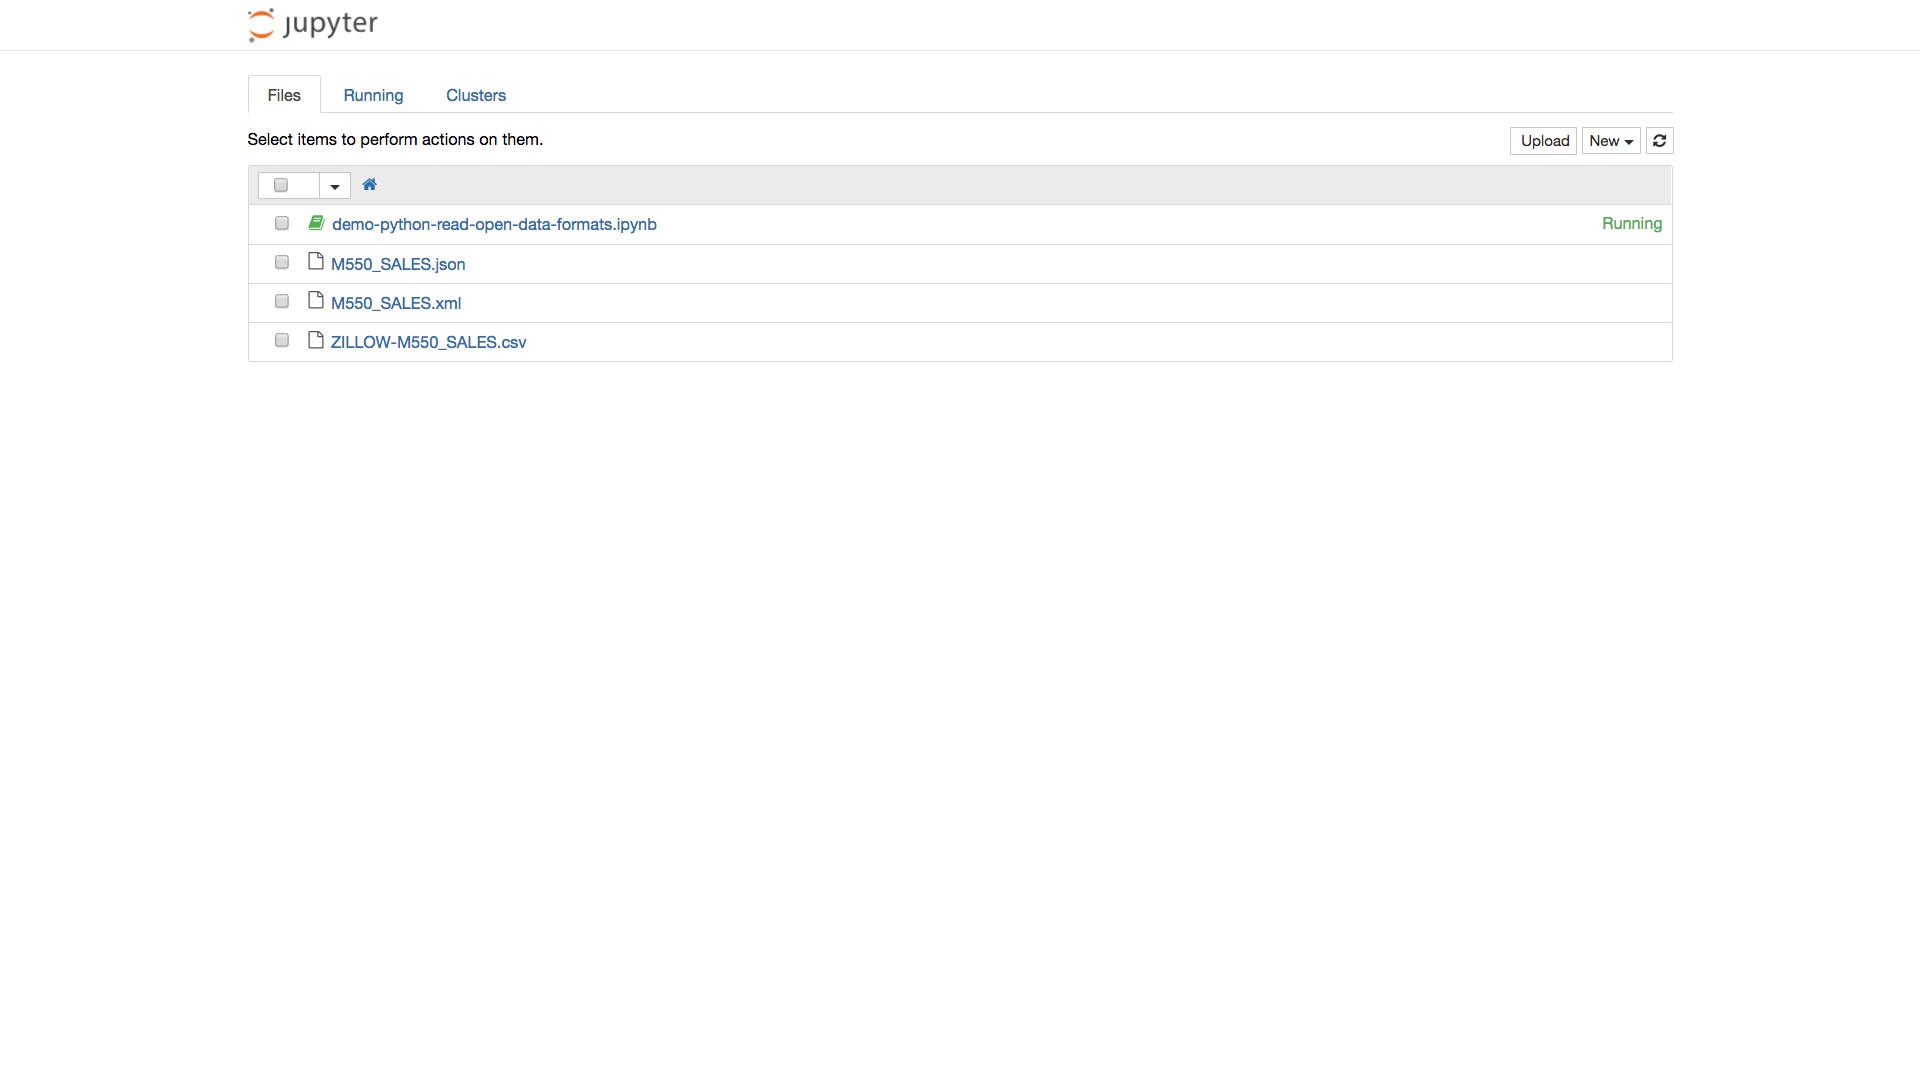Open the selection type dropdown arrow
This screenshot has height=1080, width=1920.
click(x=335, y=186)
